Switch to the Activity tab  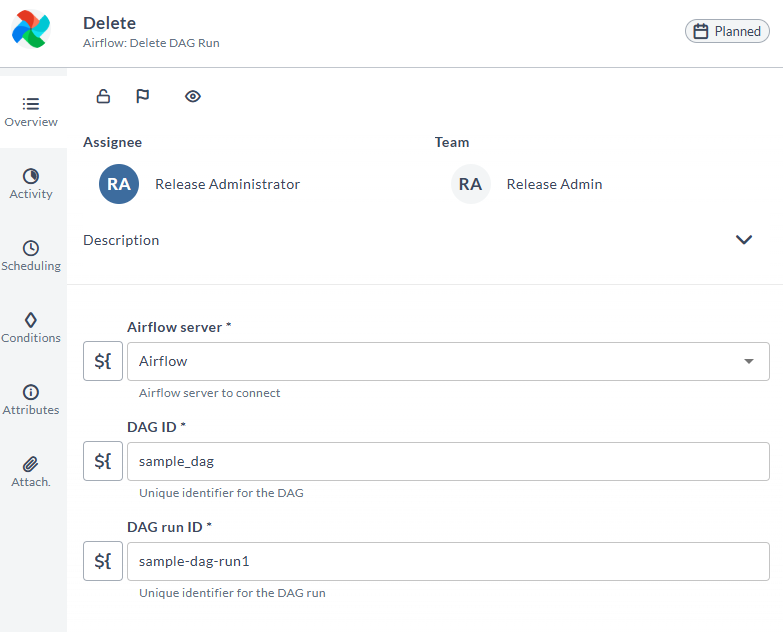31,184
